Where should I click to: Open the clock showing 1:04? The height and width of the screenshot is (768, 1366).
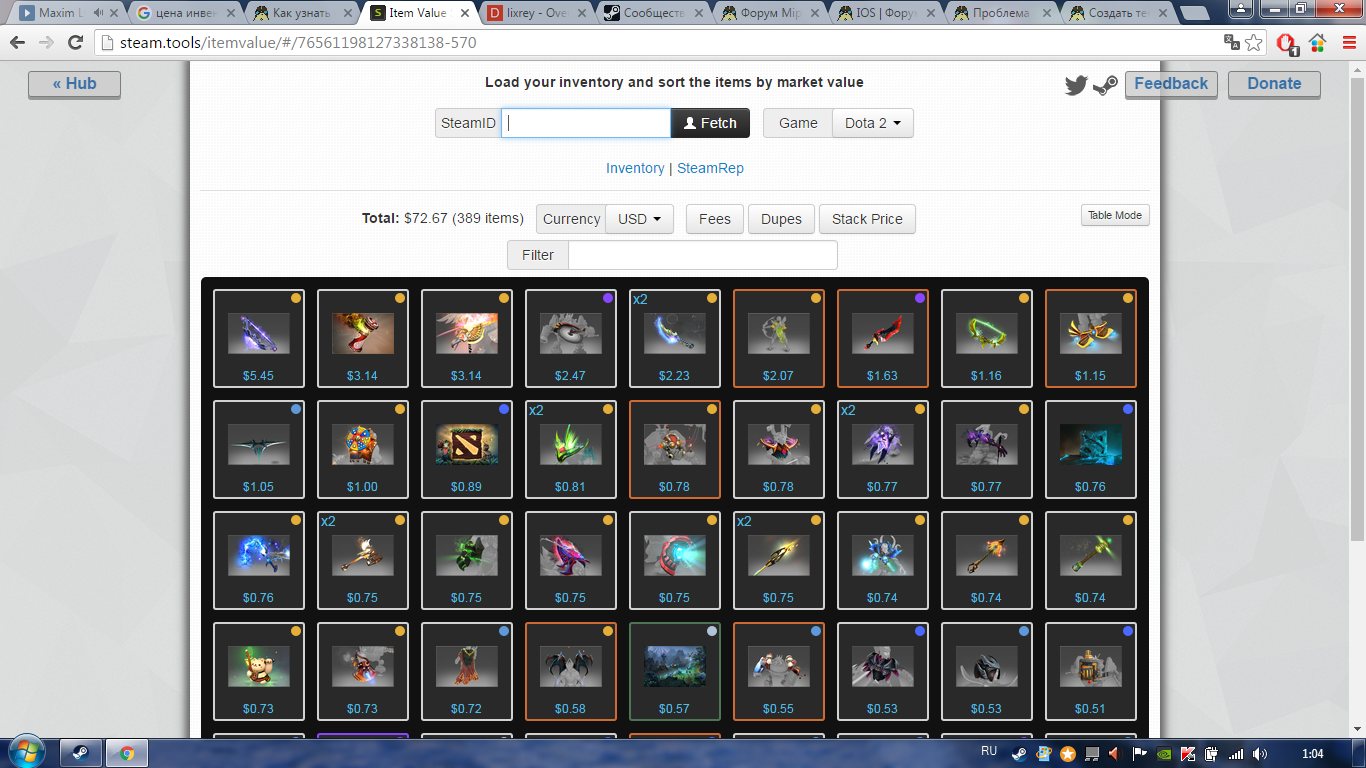1313,754
